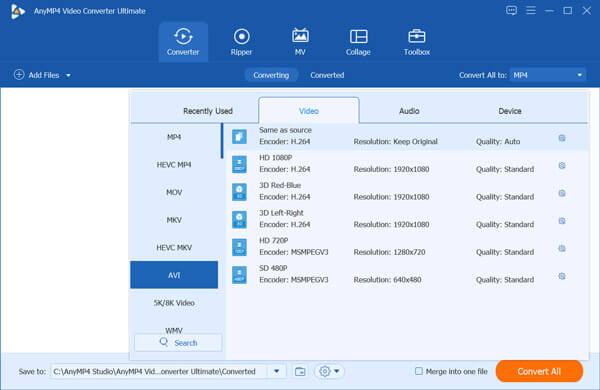Screen dimensions: 600x390
Task: Click the HD 1080P profile icon
Action: pos(239,164)
